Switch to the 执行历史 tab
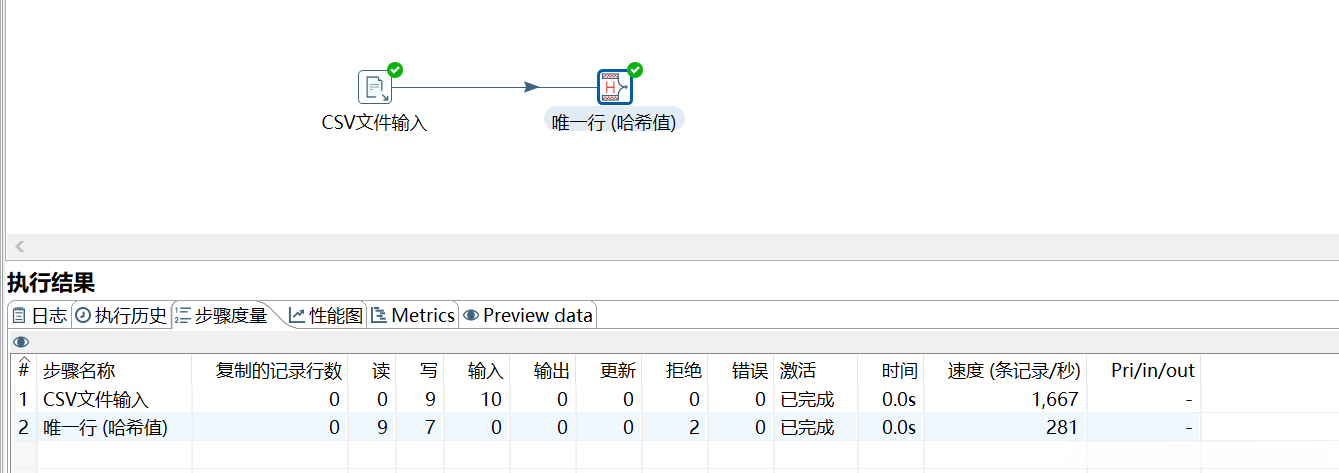The height and width of the screenshot is (473, 1339). click(121, 316)
